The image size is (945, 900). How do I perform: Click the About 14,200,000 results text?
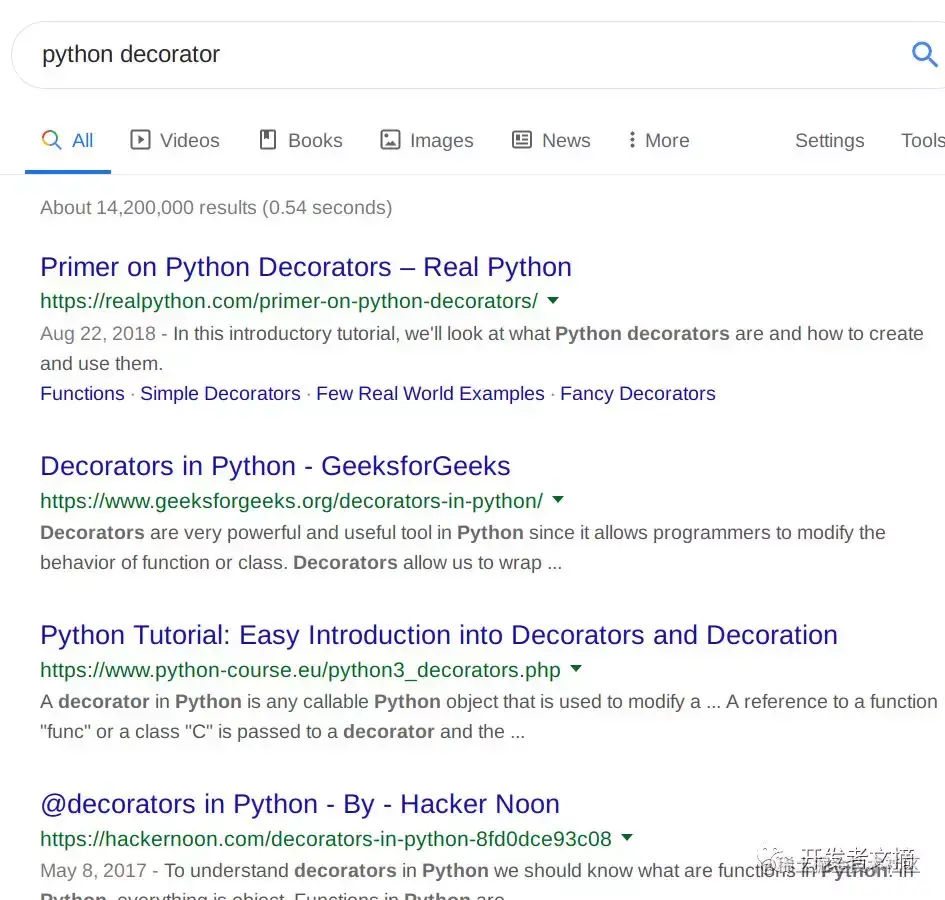point(216,207)
